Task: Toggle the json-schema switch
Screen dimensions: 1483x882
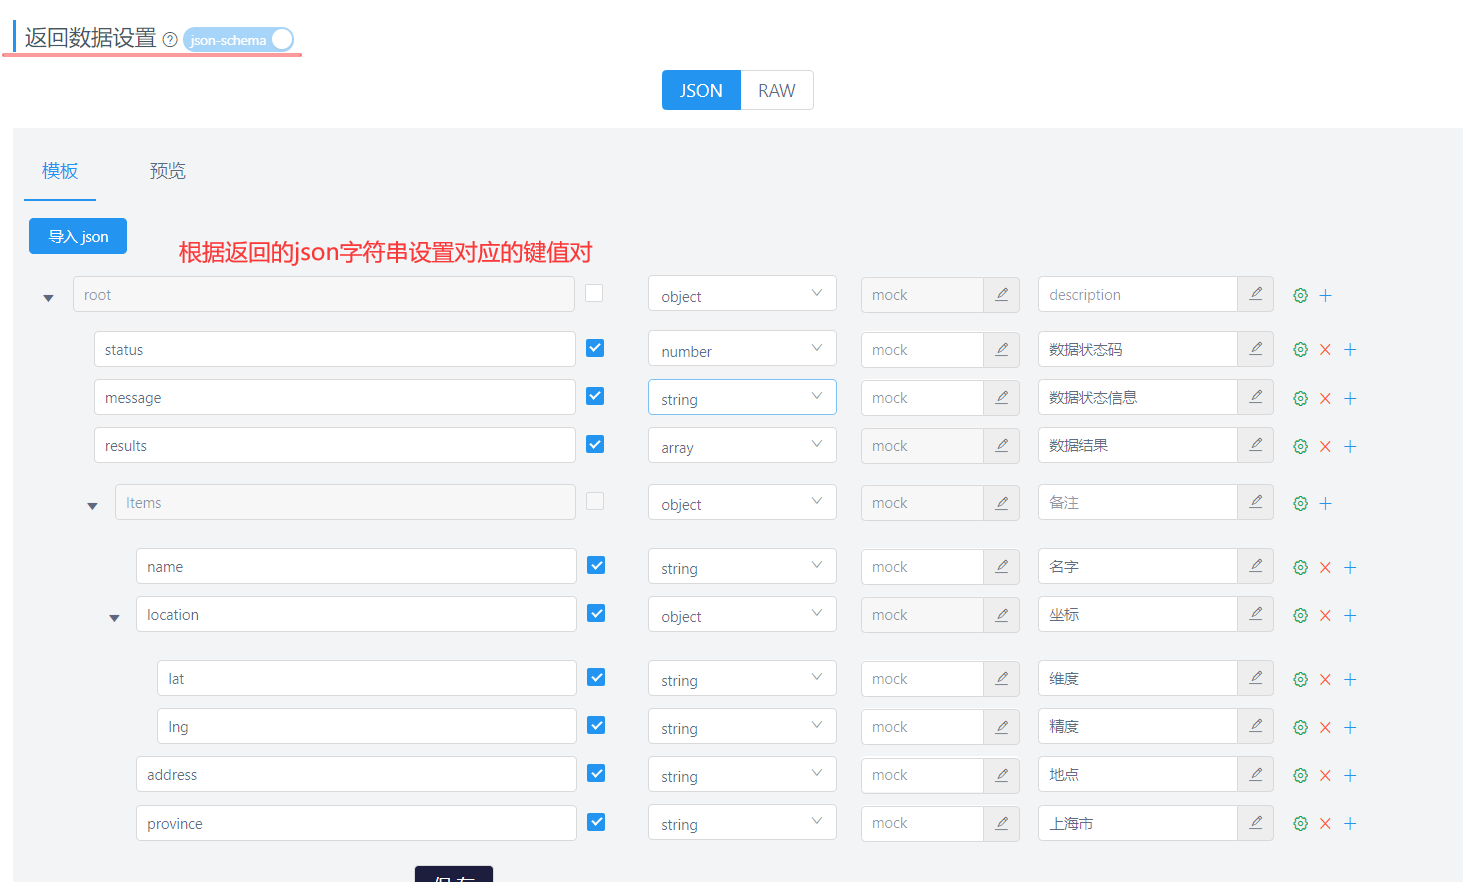Action: click(239, 40)
